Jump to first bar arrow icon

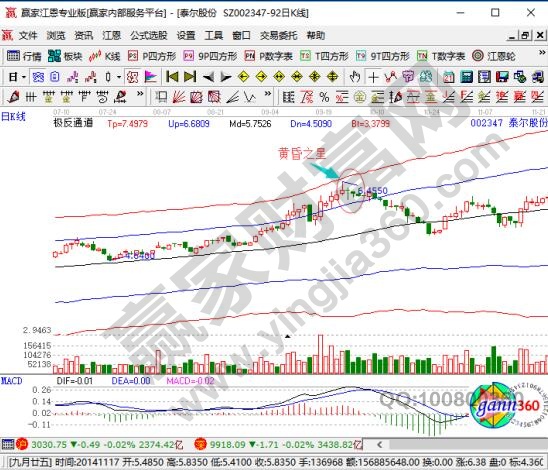[172, 77]
